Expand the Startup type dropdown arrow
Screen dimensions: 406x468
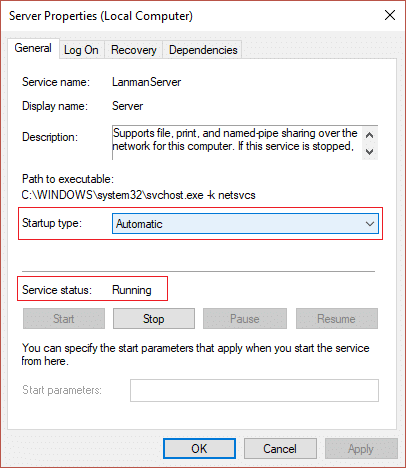369,224
